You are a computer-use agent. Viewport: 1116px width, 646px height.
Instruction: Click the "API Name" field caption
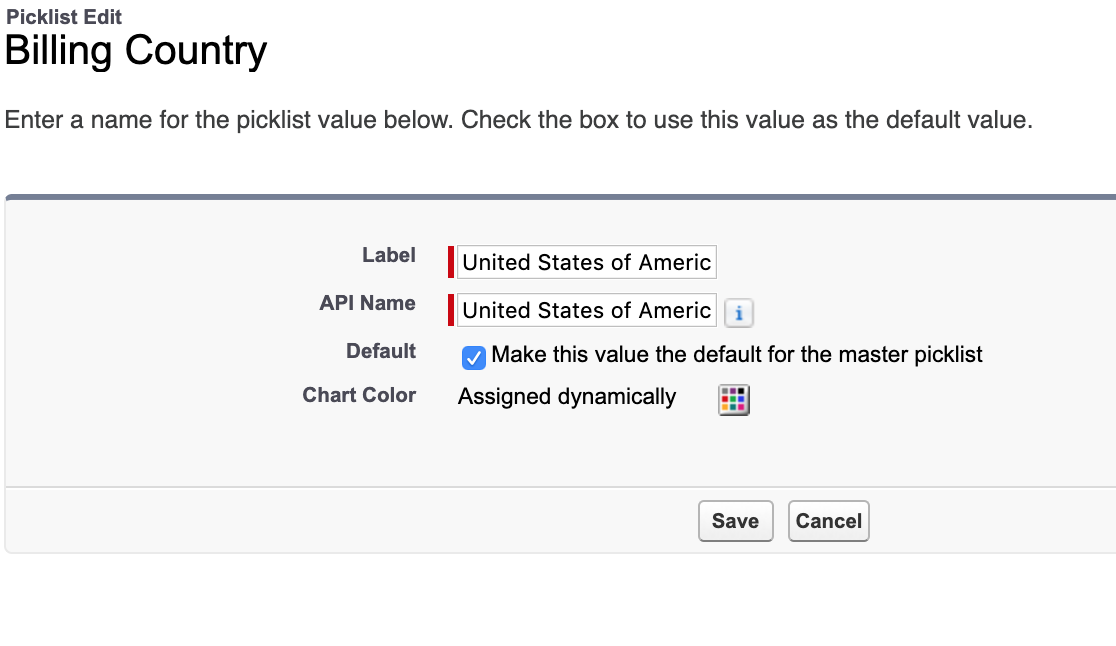[368, 304]
